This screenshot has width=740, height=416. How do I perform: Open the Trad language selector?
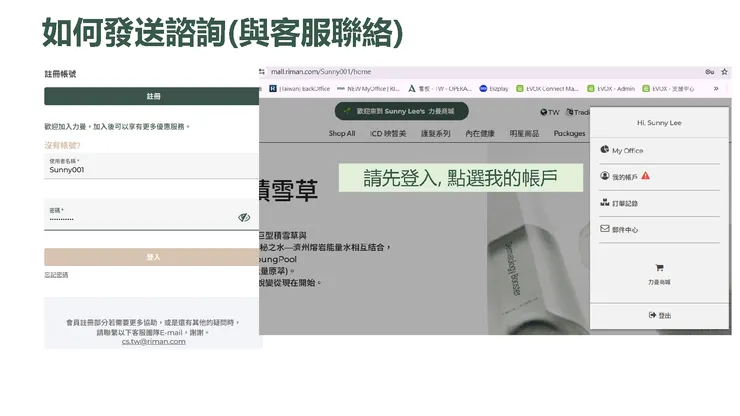578,112
